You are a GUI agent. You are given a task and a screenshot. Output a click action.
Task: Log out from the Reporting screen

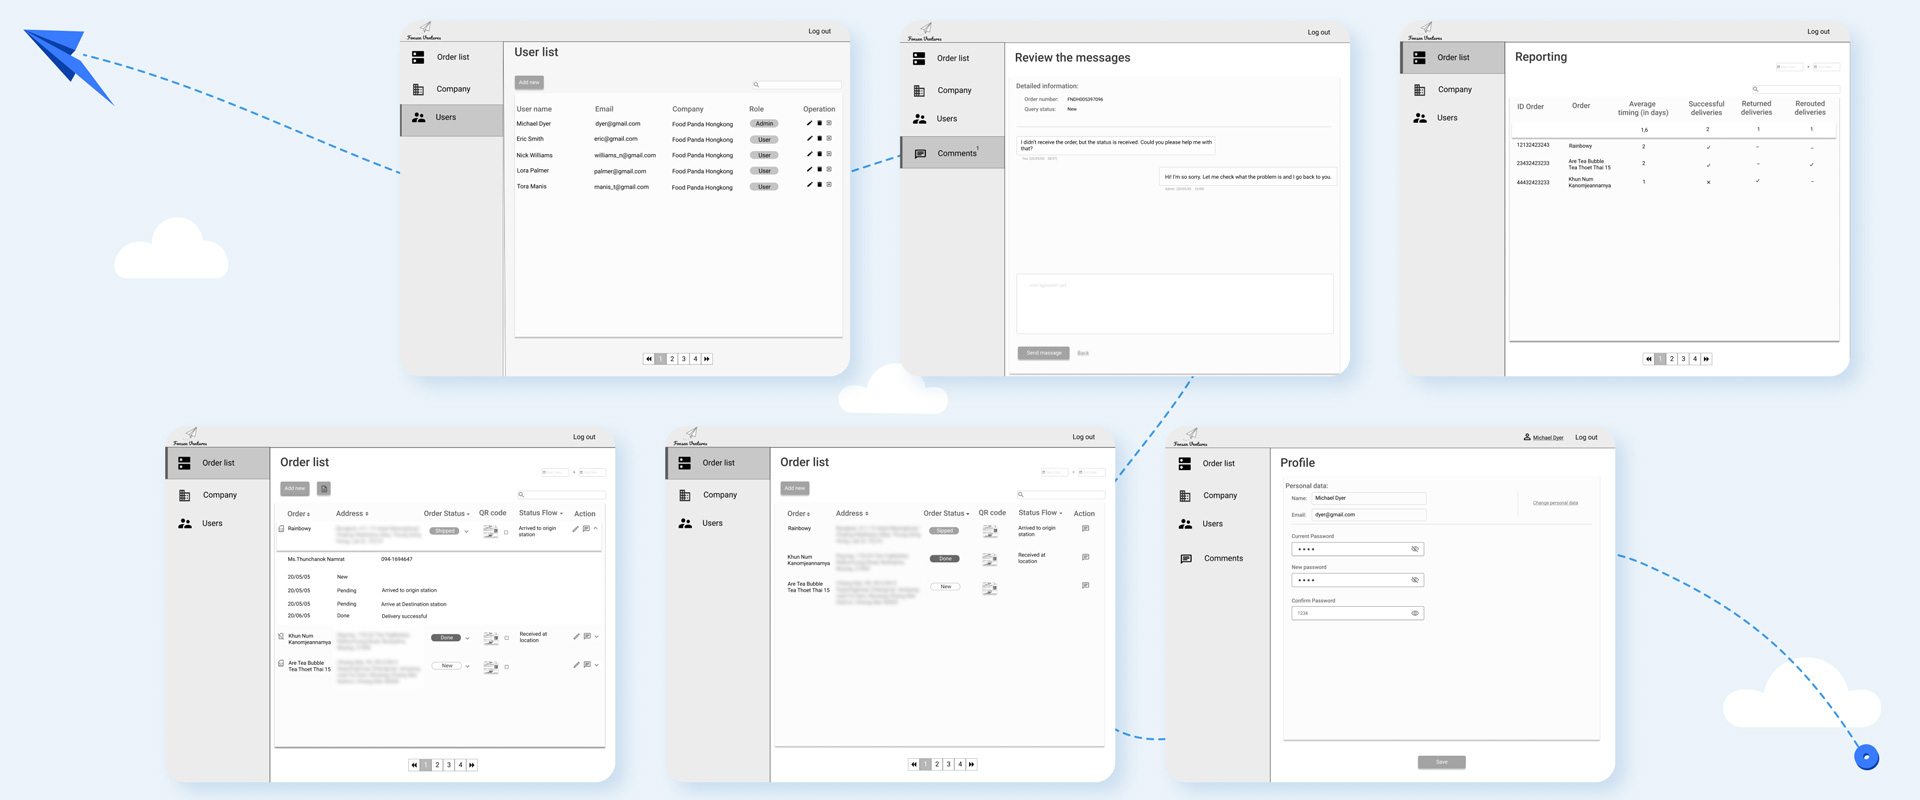pyautogui.click(x=1818, y=31)
